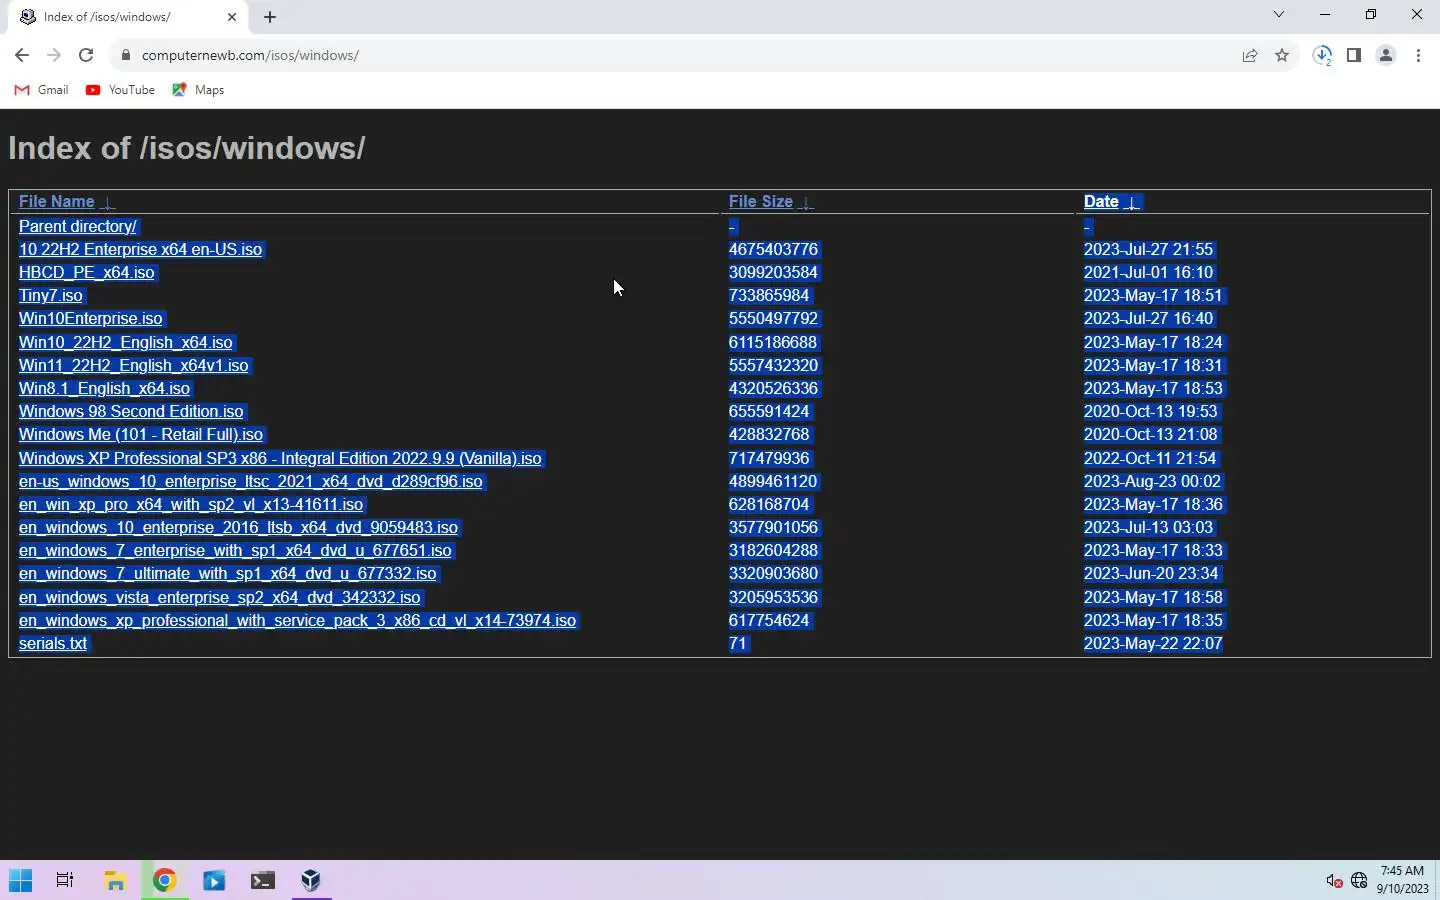
Task: Go back to the previous page
Action: (22, 56)
